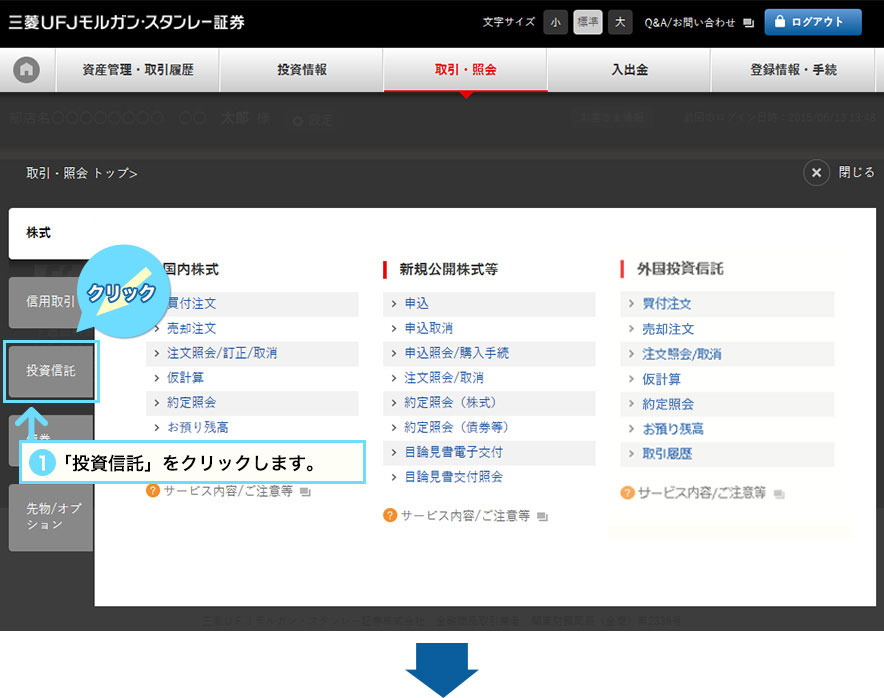Open 新規公開株式等 注文照会/取消
The width and height of the screenshot is (884, 698).
pyautogui.click(x=444, y=378)
